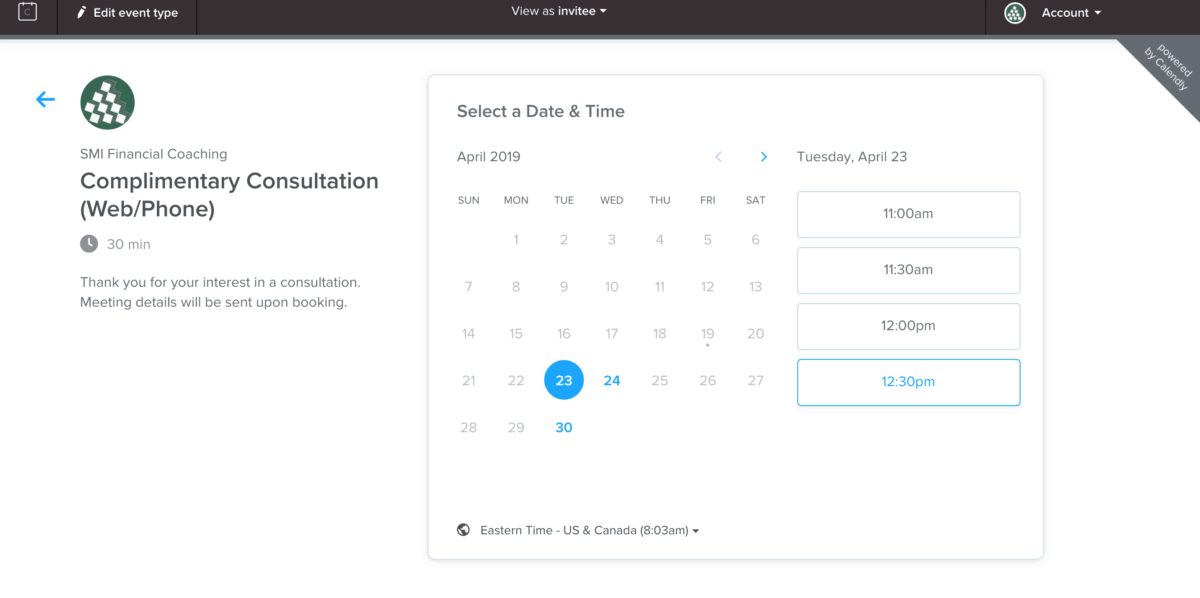Choose the 11:00am time slot
1200x598 pixels.
pos(908,214)
